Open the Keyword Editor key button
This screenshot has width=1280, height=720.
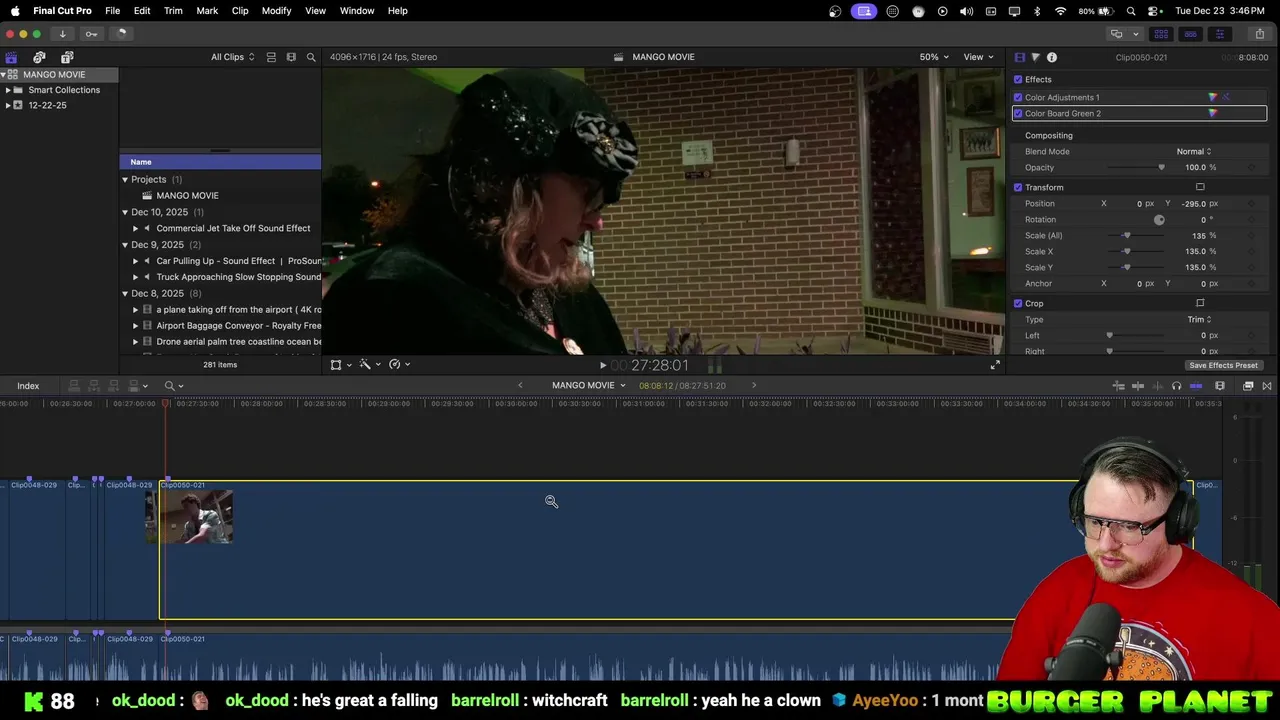pyautogui.click(x=91, y=33)
